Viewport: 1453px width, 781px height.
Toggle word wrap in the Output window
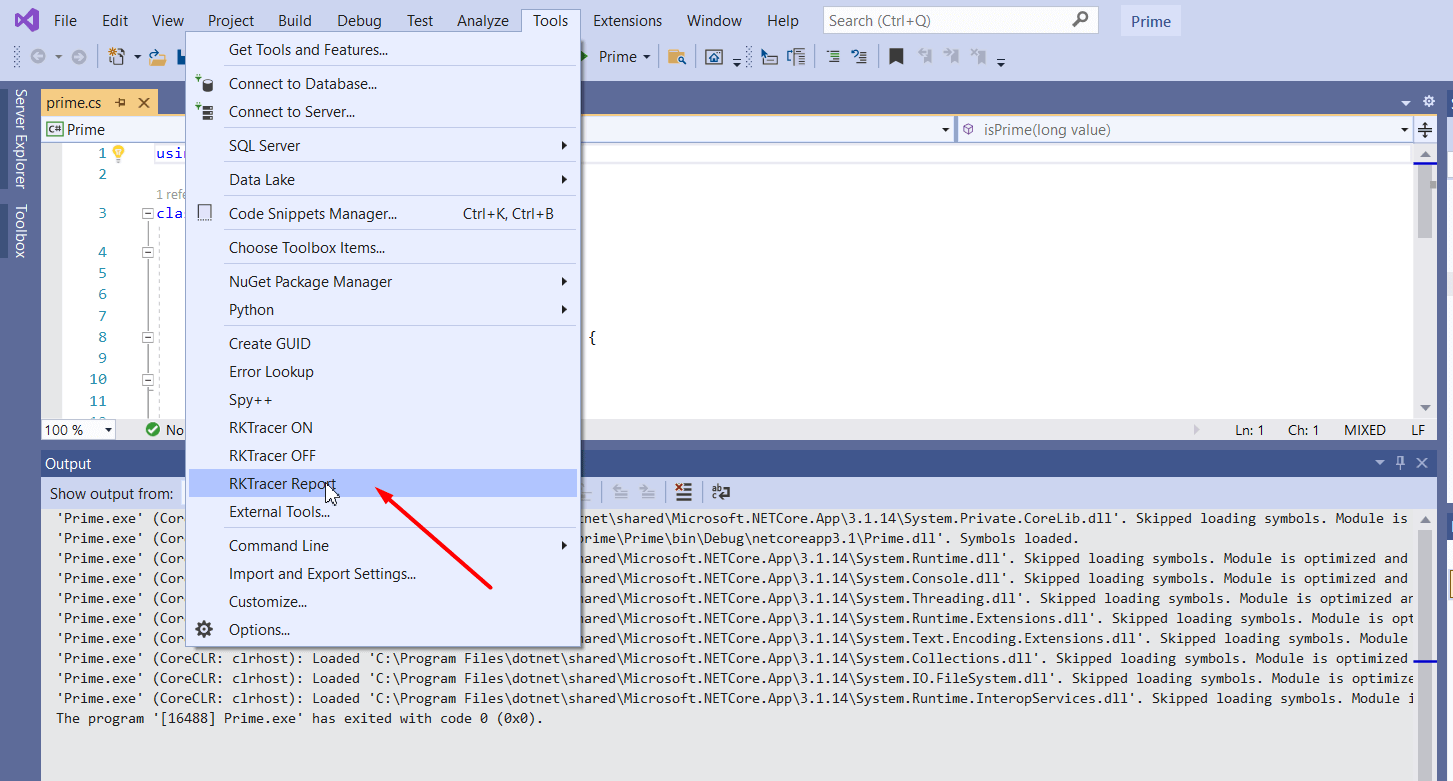point(721,491)
